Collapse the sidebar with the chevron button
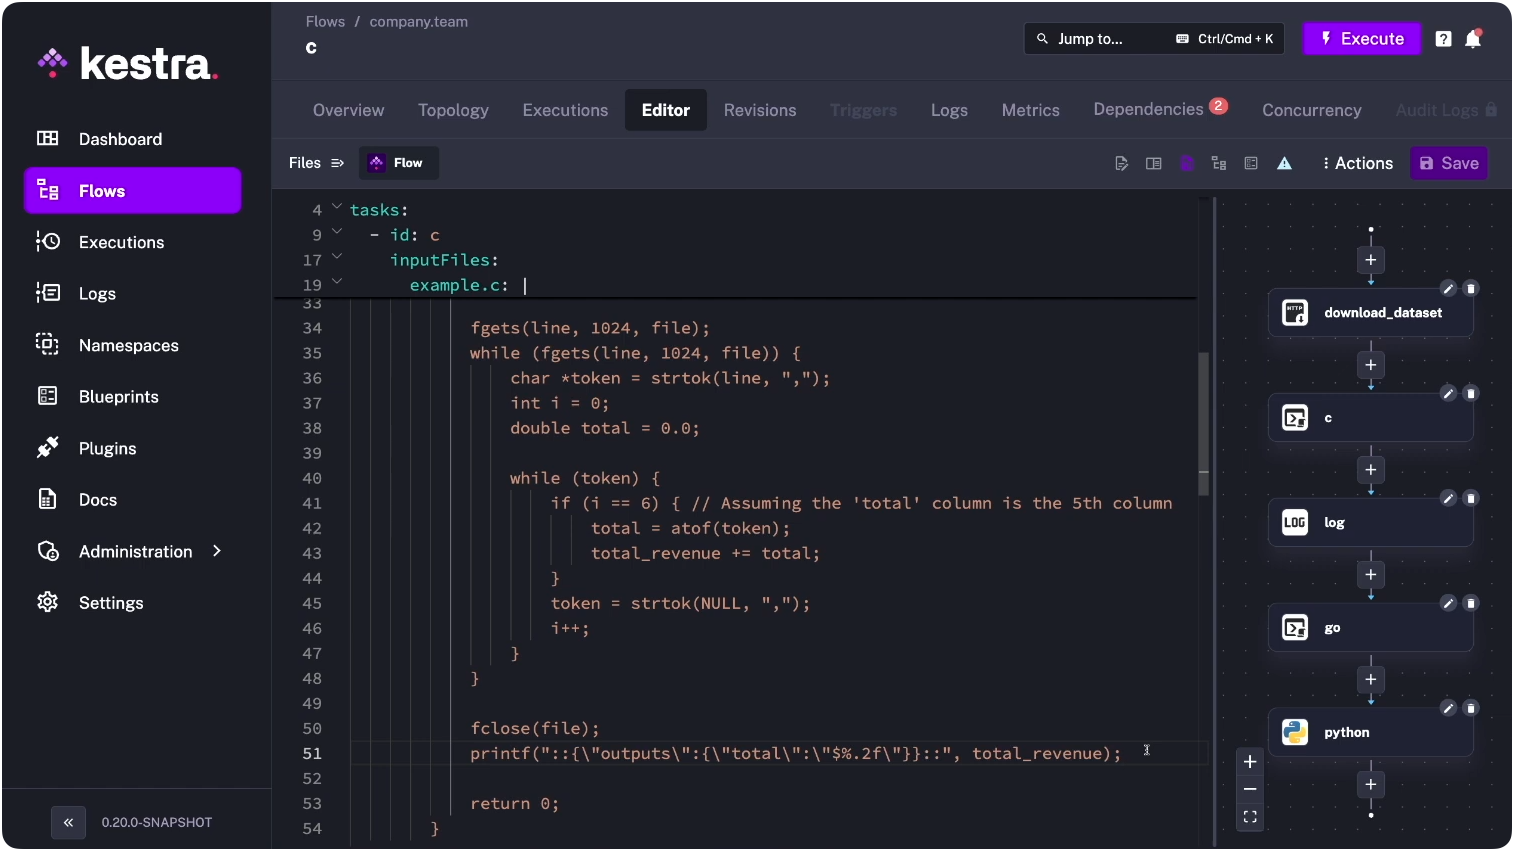Screen dimensions: 1514x851 tap(68, 822)
